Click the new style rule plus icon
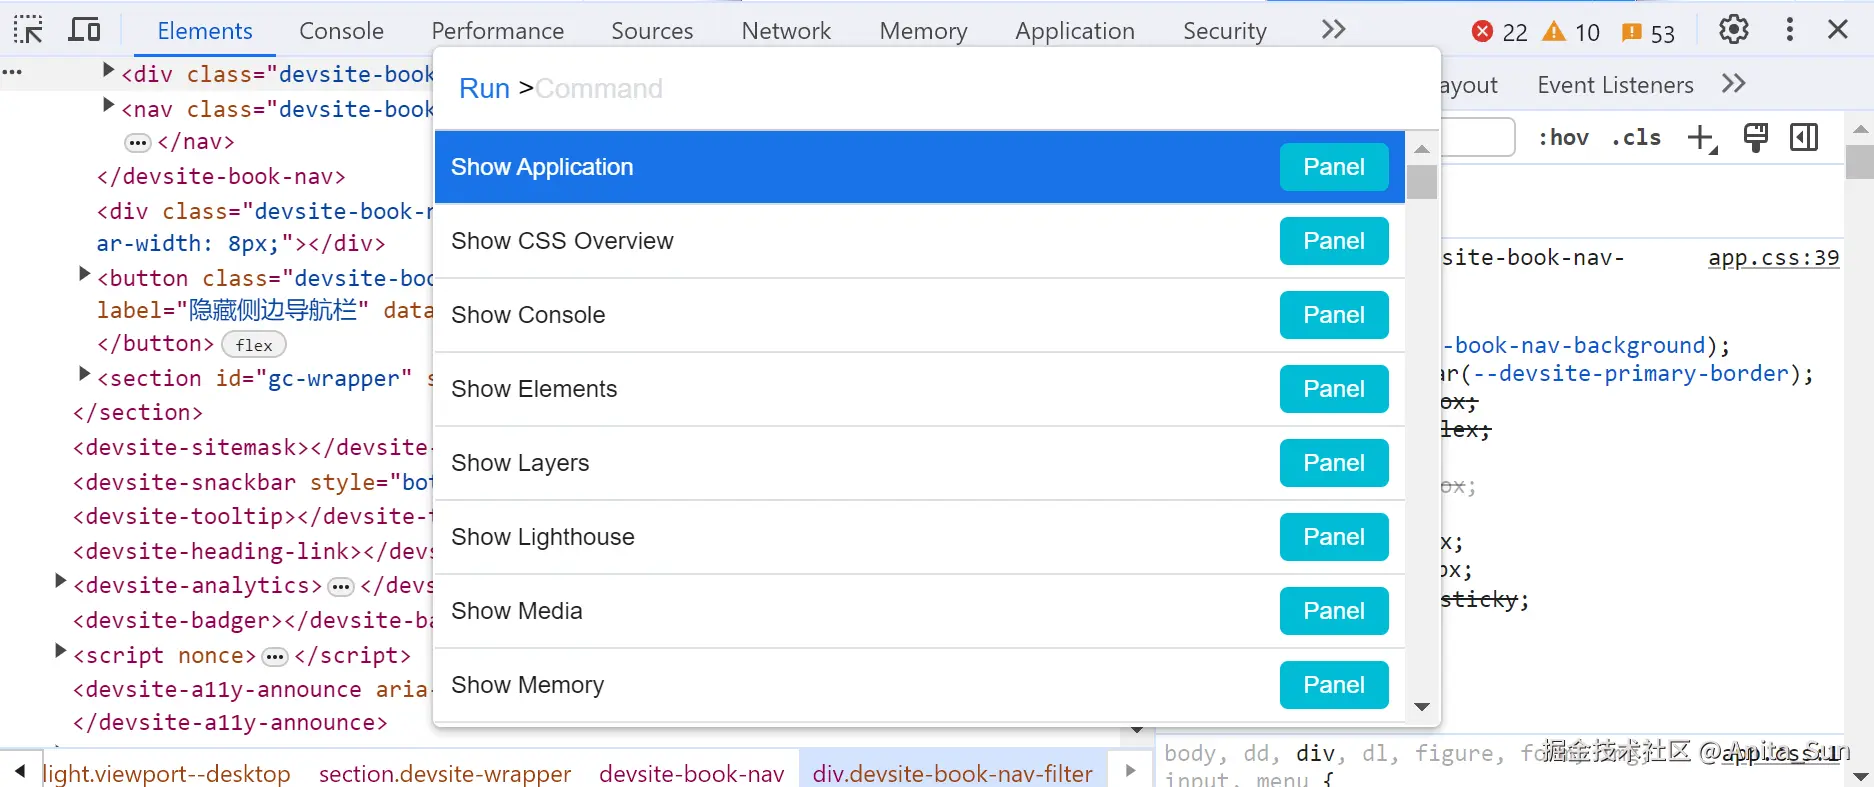Image resolution: width=1874 pixels, height=787 pixels. (x=1702, y=138)
